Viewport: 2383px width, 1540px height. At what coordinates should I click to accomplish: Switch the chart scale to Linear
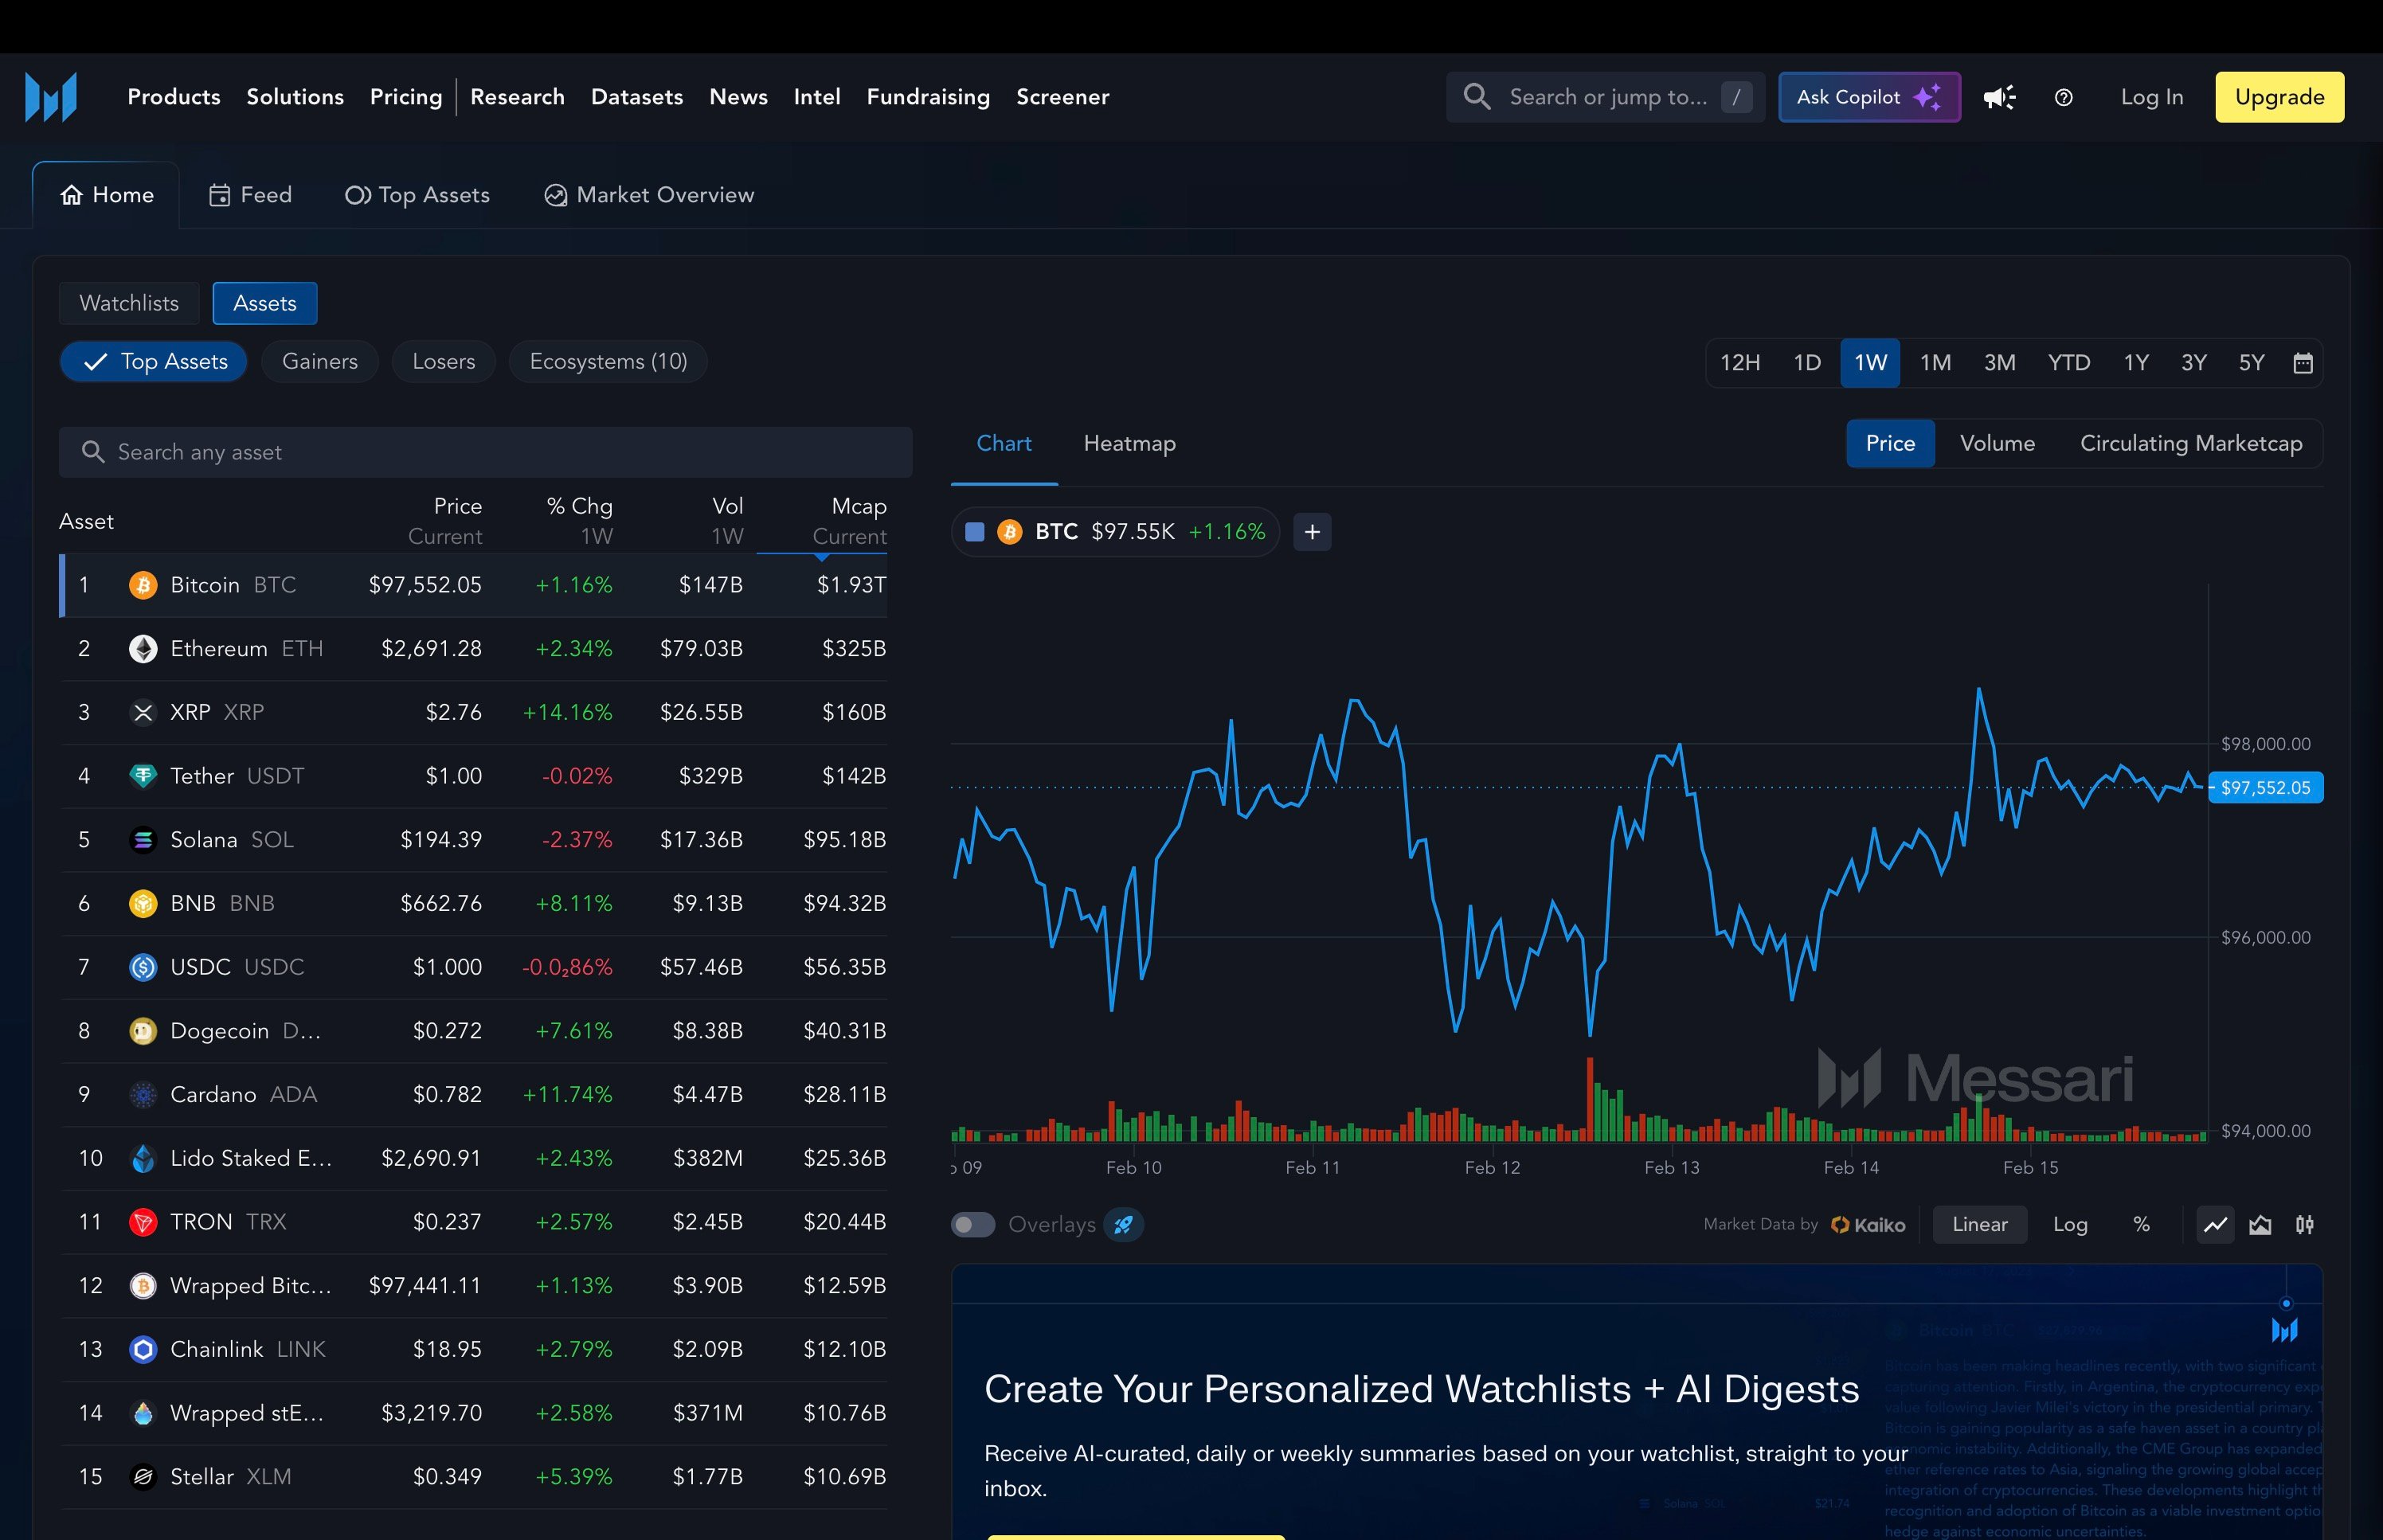coord(1980,1224)
